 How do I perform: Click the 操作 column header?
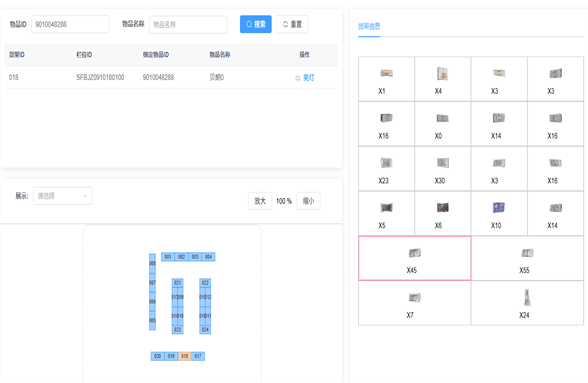(x=304, y=55)
